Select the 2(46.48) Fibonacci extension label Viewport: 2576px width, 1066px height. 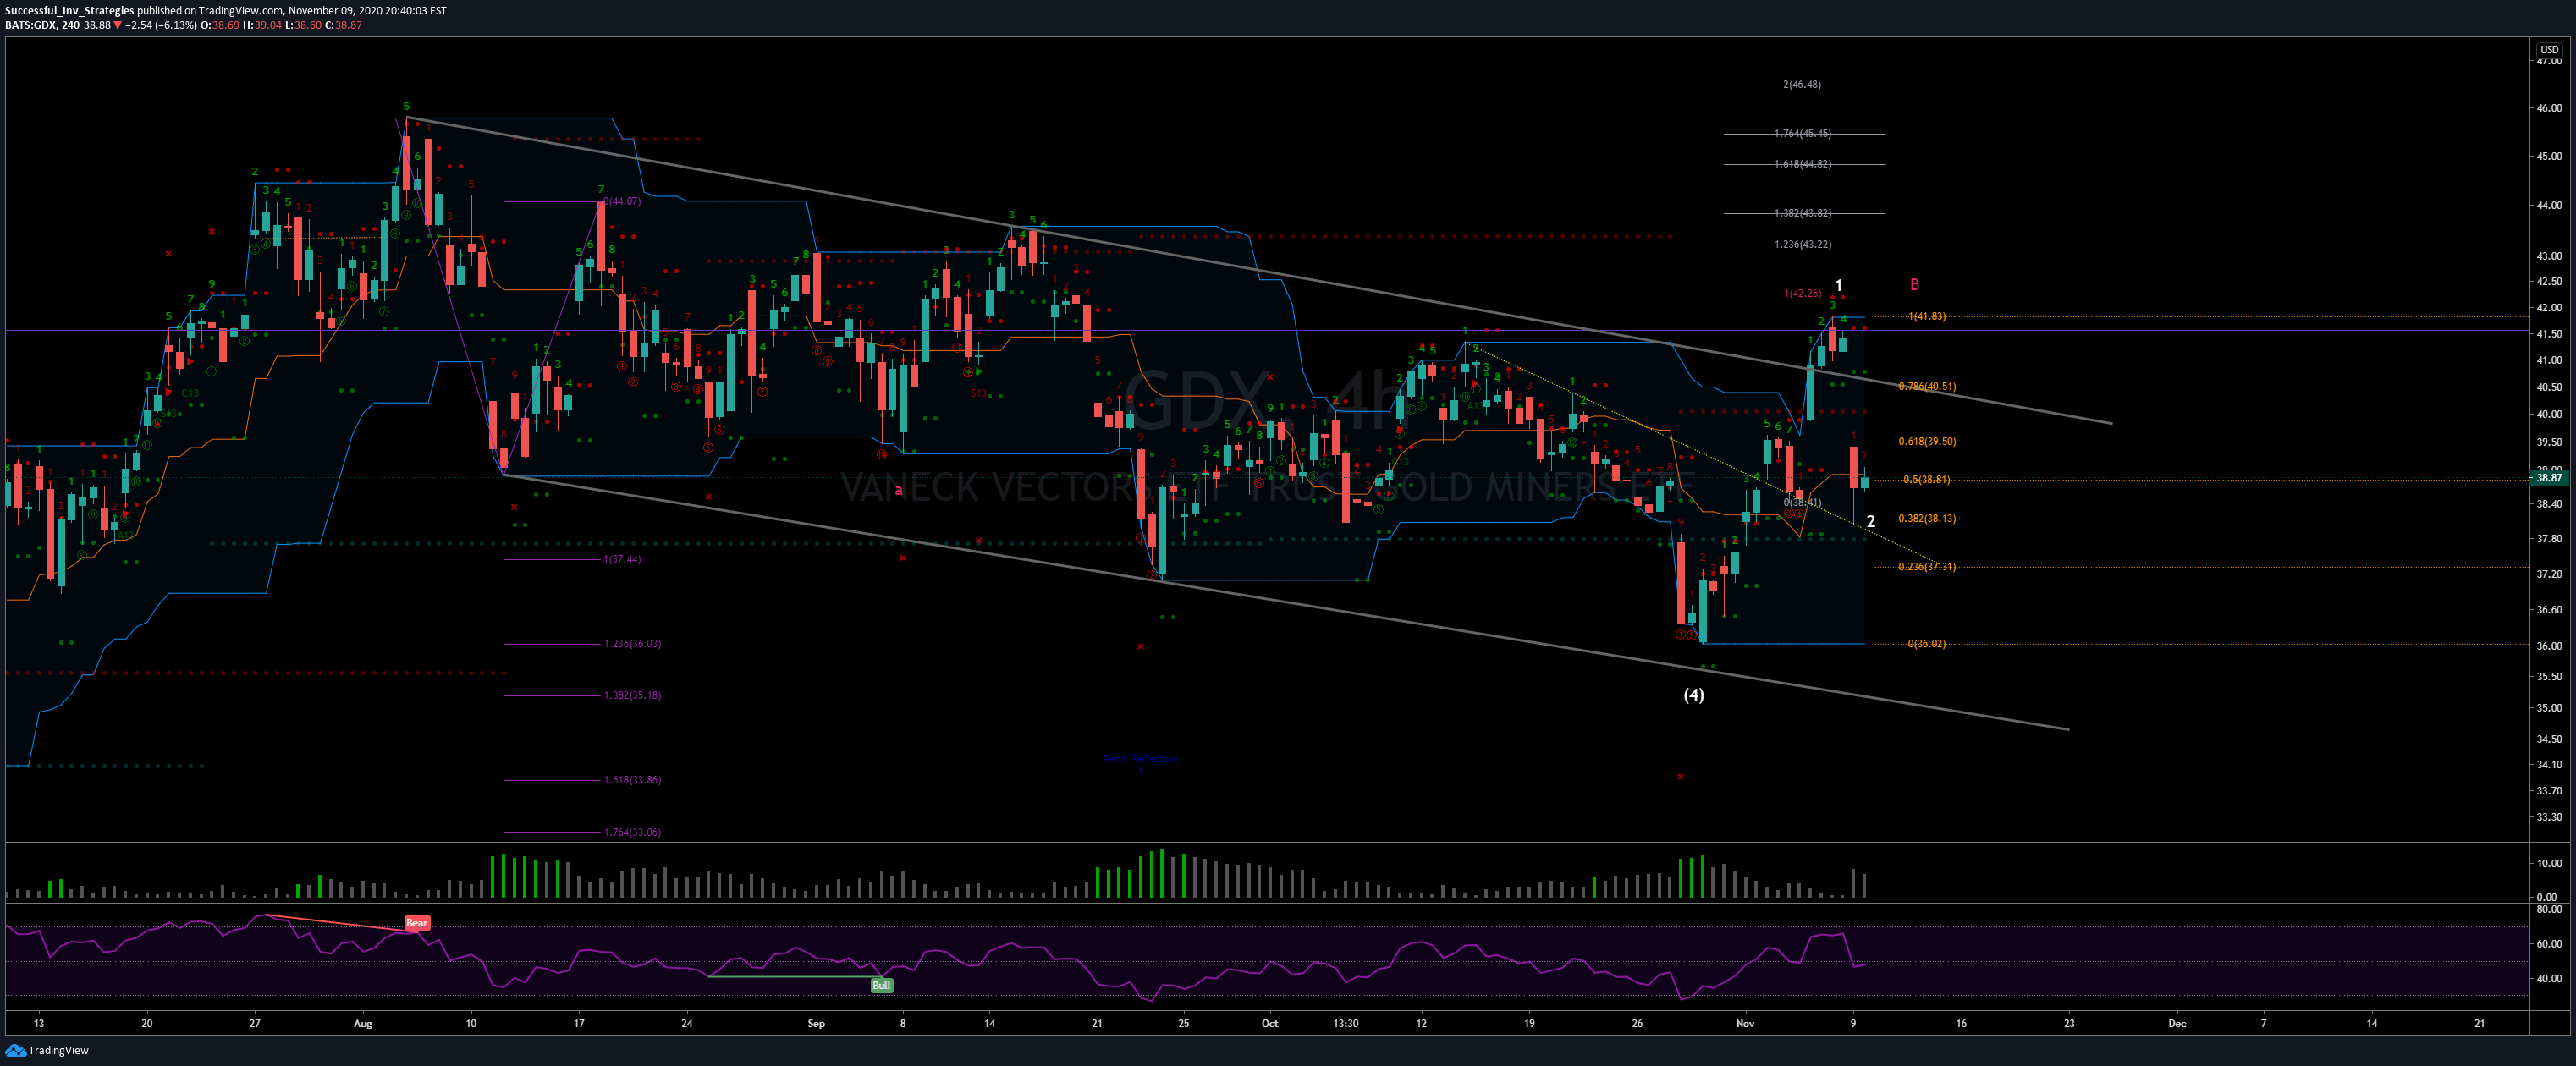point(1802,84)
